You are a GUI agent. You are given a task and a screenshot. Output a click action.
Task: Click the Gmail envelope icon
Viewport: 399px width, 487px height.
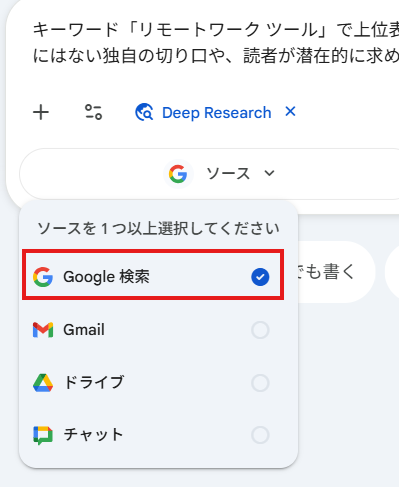(43, 330)
